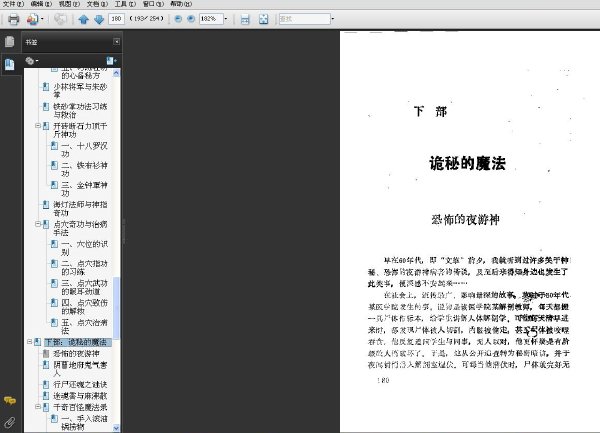
Task: Collapse the 点穴奇功与治病手法 bookmark
Action: tap(38, 224)
